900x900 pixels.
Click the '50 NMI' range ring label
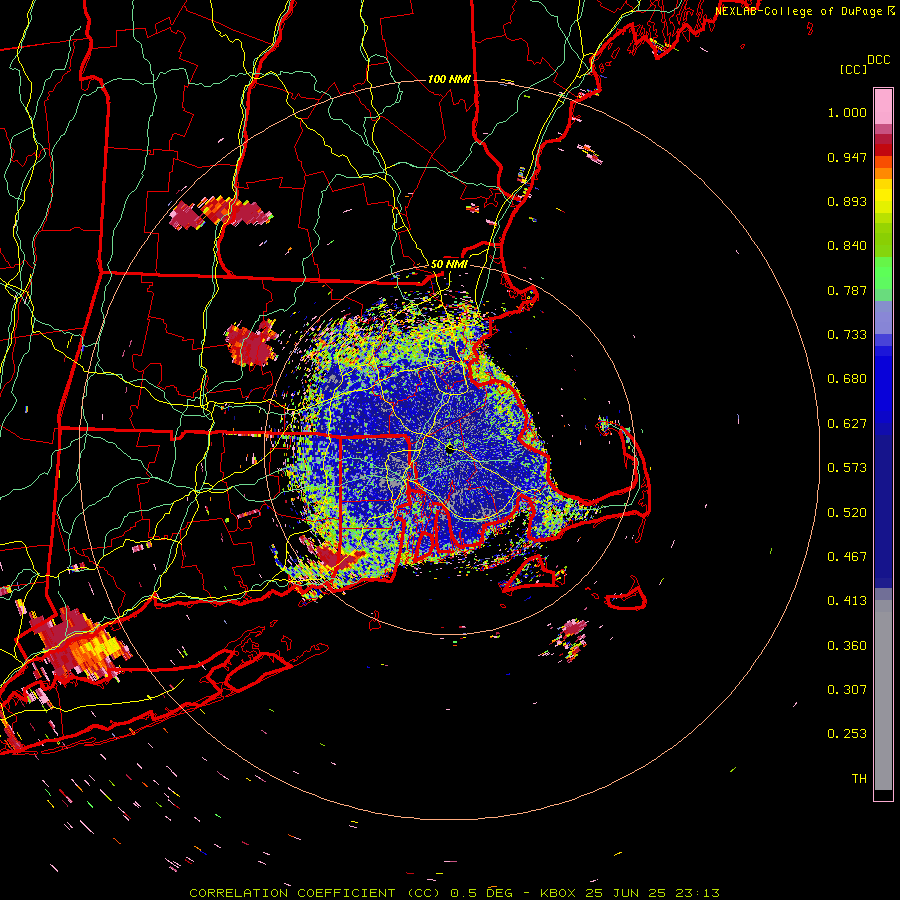pos(449,264)
